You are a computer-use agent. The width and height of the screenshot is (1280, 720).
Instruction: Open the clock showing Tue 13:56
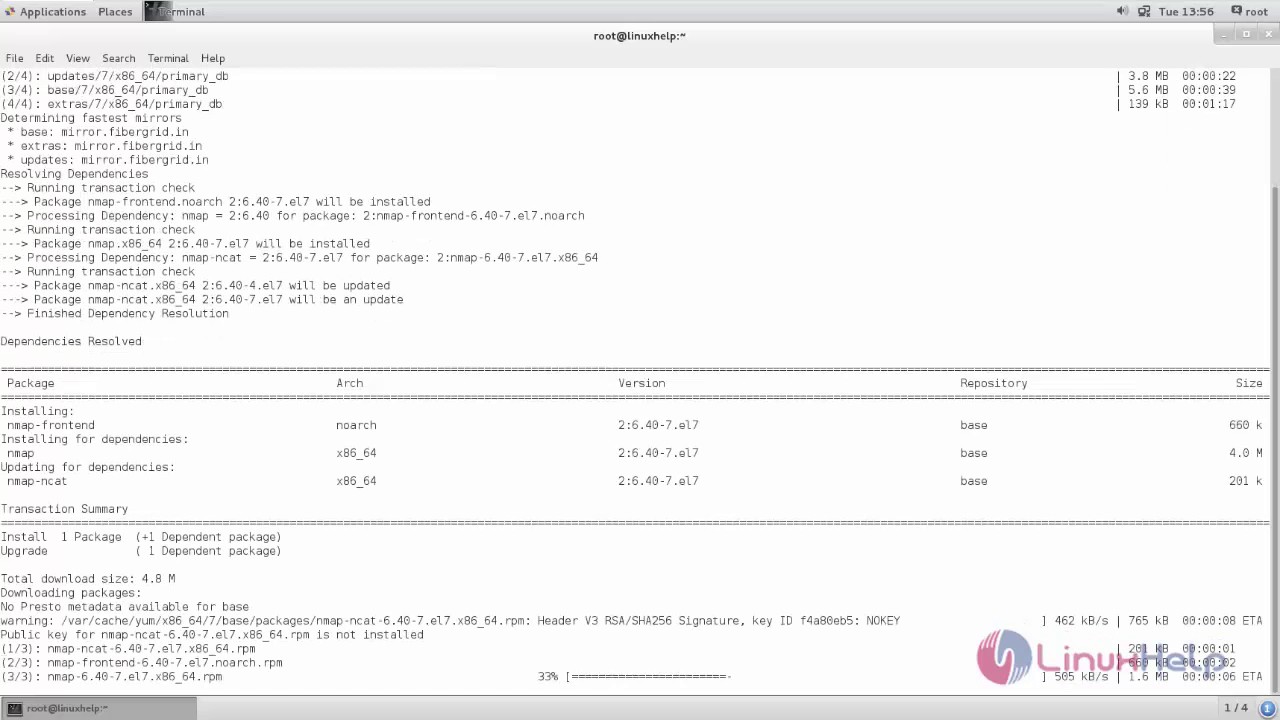coord(1185,12)
